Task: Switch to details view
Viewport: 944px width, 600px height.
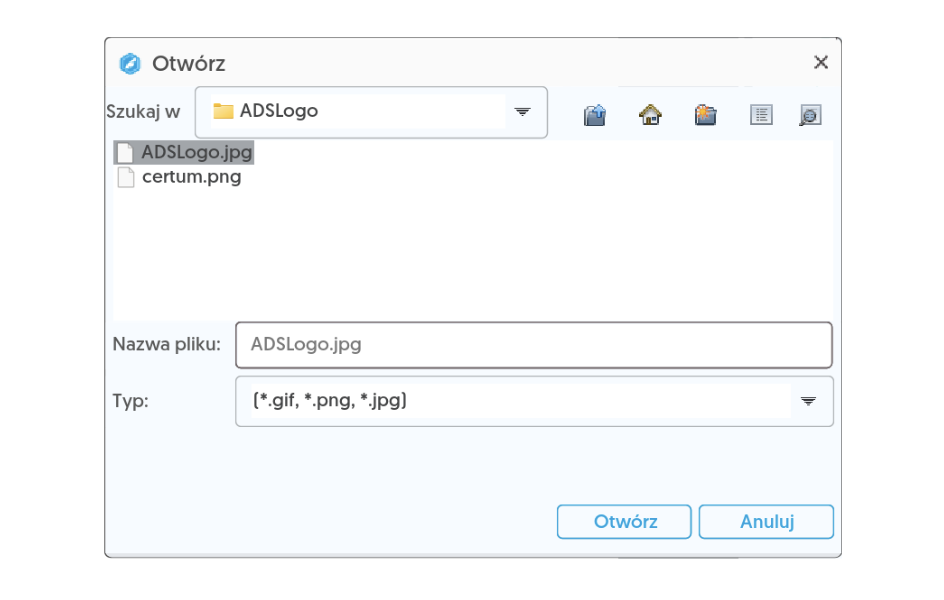Action: pos(809,115)
